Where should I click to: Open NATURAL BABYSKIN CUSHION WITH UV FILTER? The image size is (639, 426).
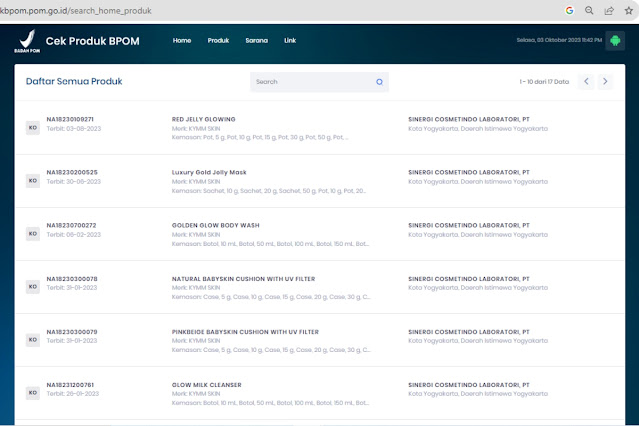[x=243, y=279]
